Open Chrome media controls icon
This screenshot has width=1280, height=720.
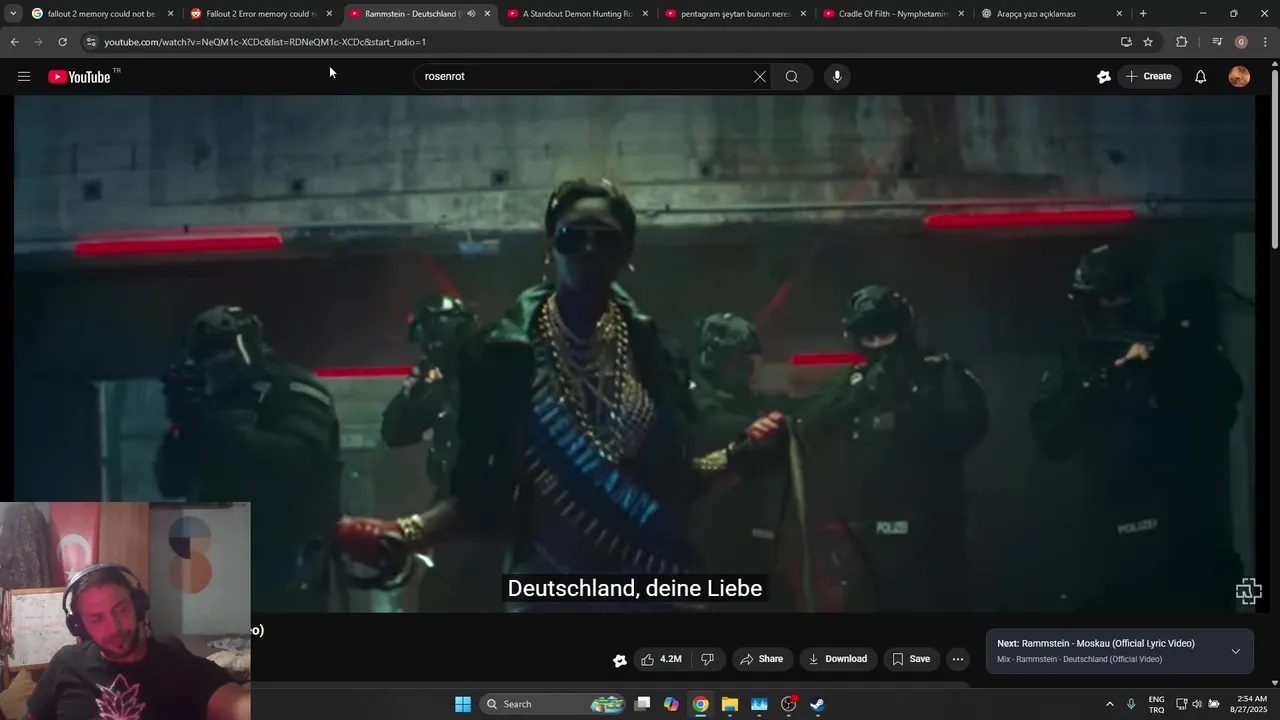pyautogui.click(x=1217, y=42)
